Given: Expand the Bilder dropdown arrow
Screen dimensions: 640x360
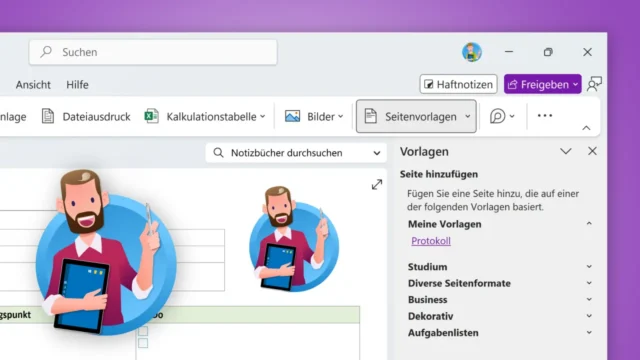Looking at the screenshot, I should [x=340, y=116].
